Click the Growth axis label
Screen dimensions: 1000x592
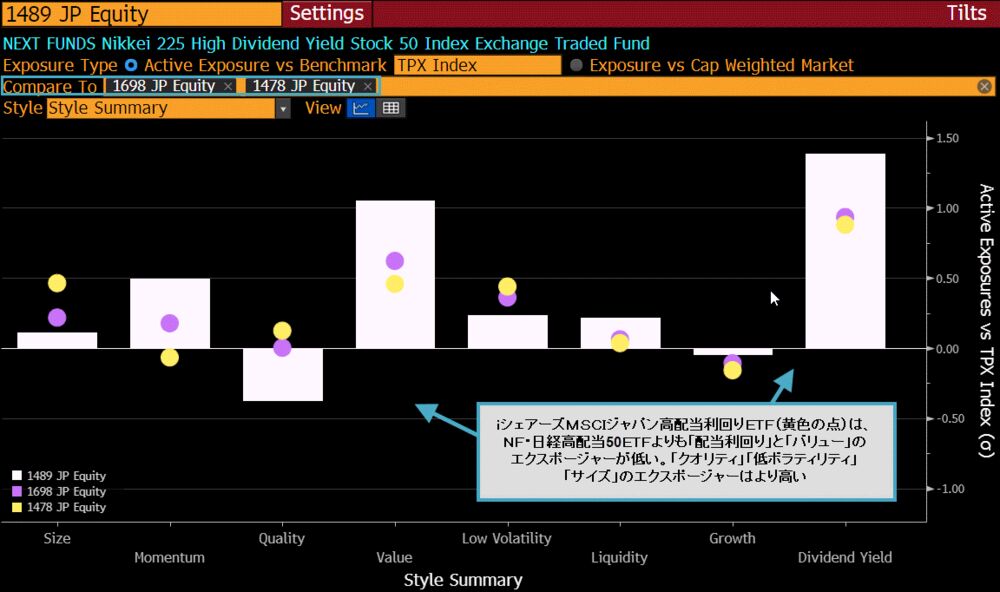click(732, 538)
